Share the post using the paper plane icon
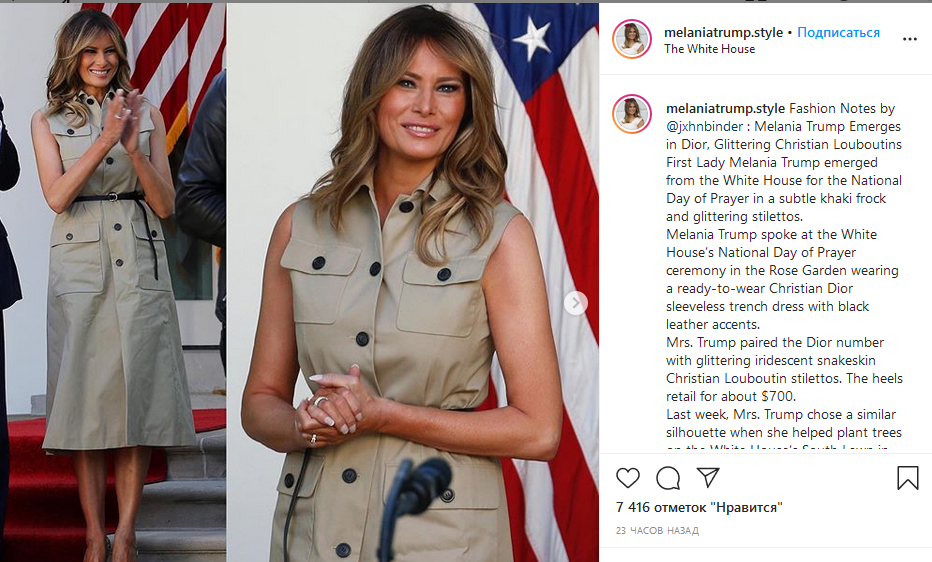This screenshot has width=932, height=562. coord(708,477)
